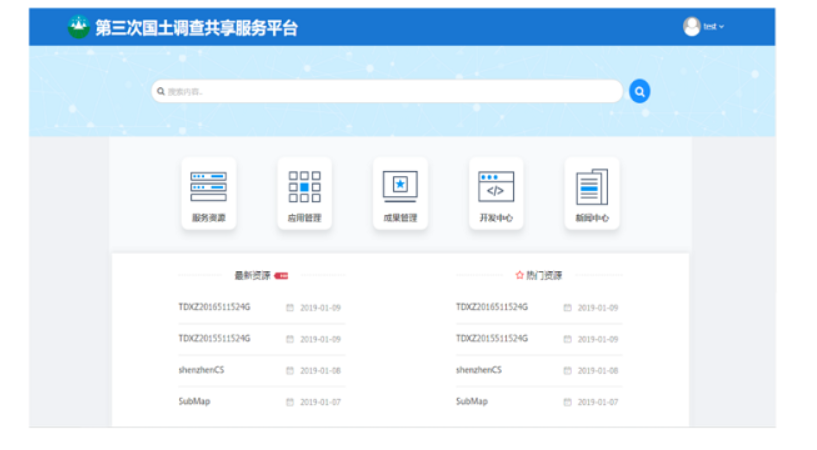Viewport: 817px width, 450px height.
Task: Open the news center document icon card
Action: click(x=592, y=194)
